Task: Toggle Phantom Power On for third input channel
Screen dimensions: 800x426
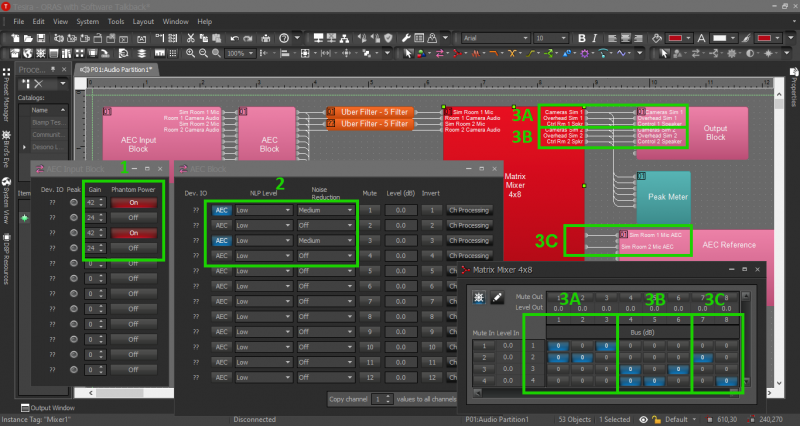Action: (133, 233)
